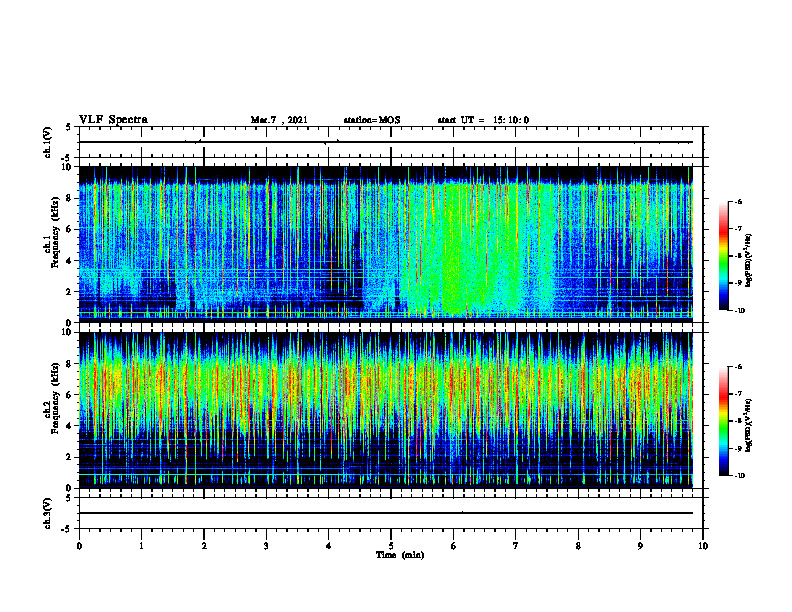Click the ch.2 spectrogram colorbar

(724, 421)
